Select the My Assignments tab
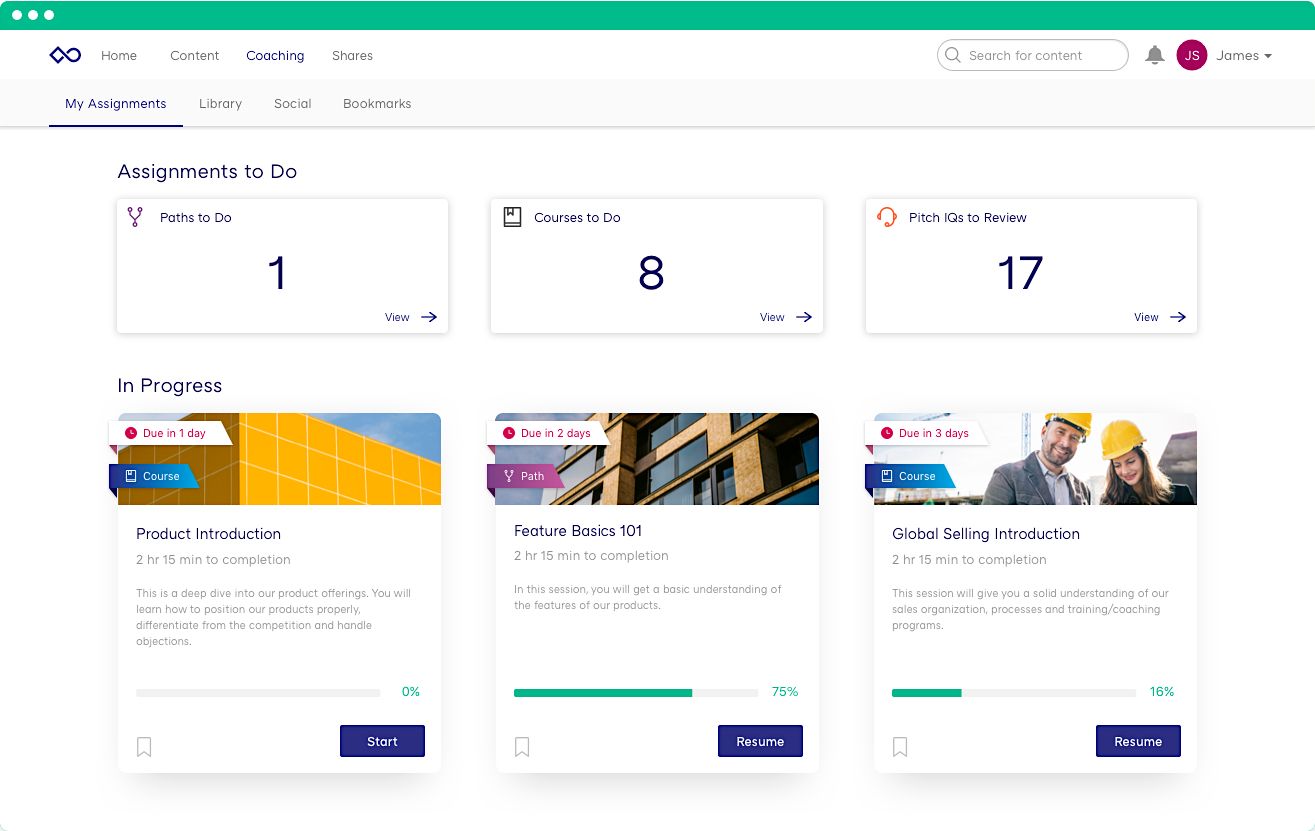The width and height of the screenshot is (1315, 831). tap(116, 104)
